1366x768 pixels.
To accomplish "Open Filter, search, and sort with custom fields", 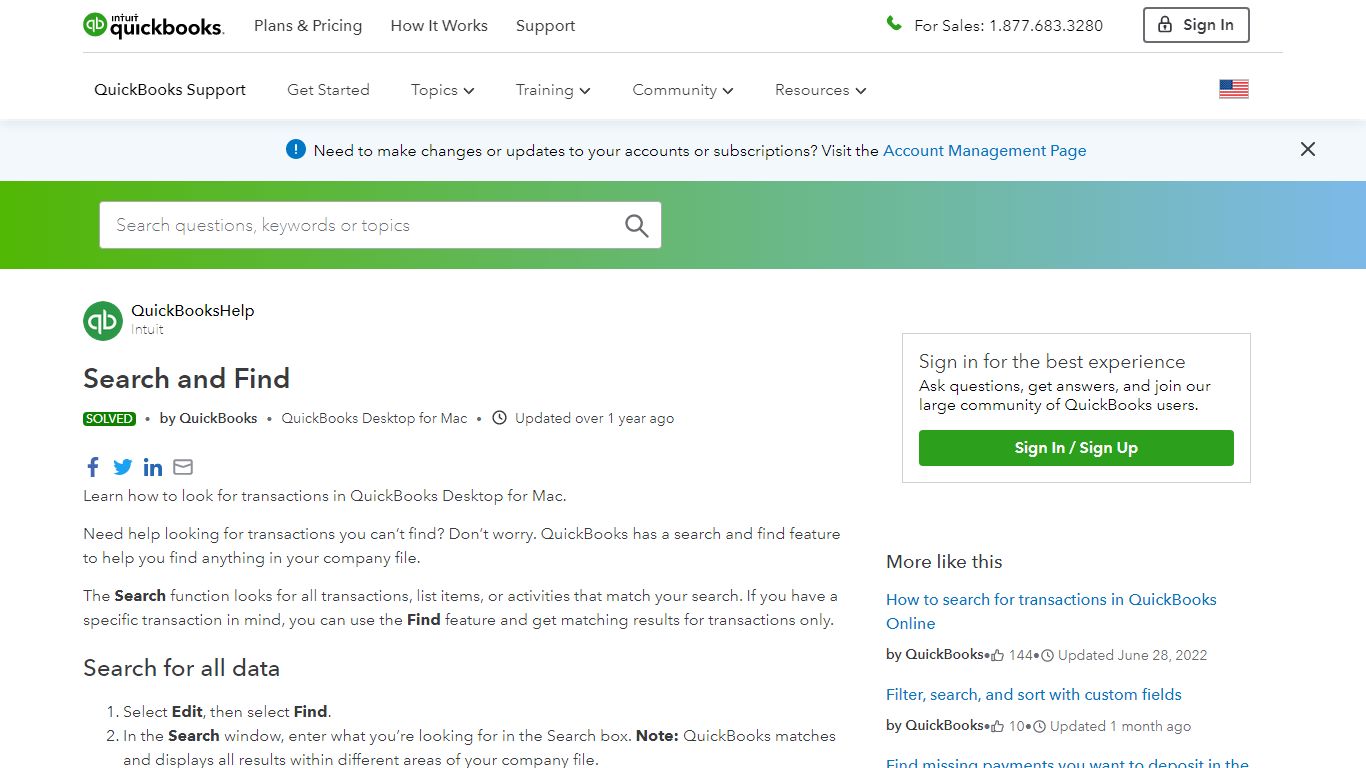I will pos(1034,694).
